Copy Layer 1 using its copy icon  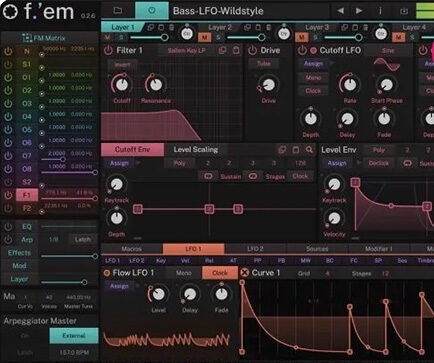[x=151, y=27]
